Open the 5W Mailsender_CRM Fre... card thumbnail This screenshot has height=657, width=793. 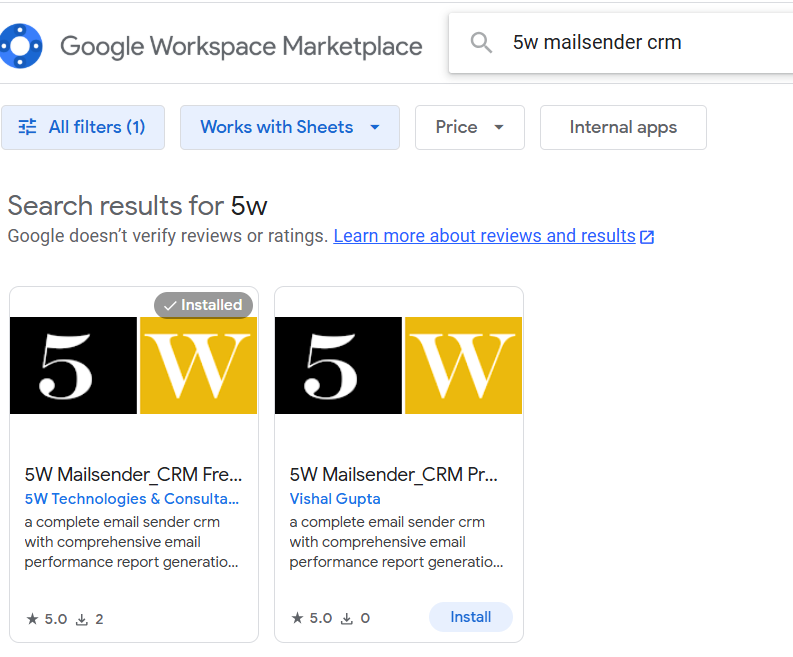coord(134,365)
